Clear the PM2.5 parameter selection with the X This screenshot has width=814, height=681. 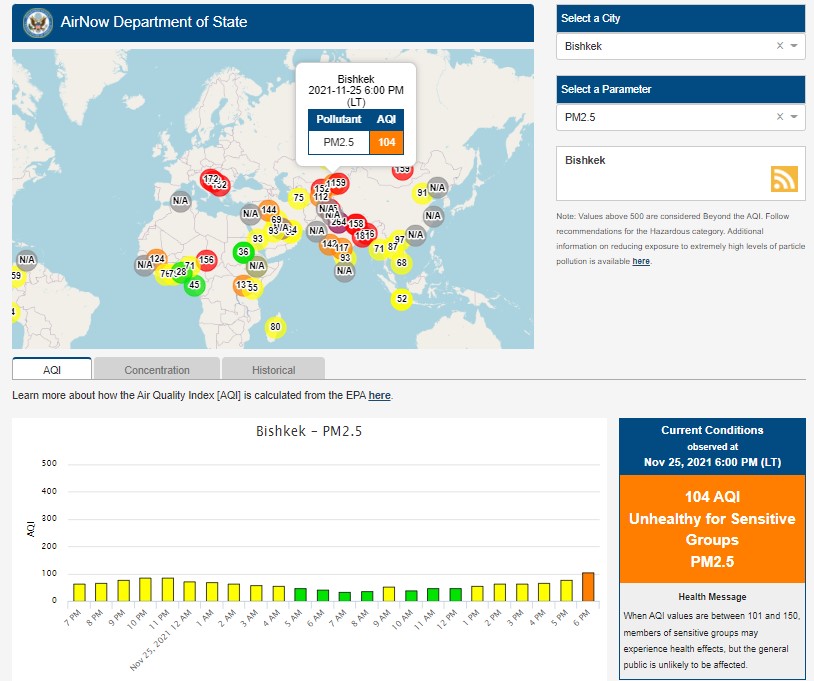780,117
